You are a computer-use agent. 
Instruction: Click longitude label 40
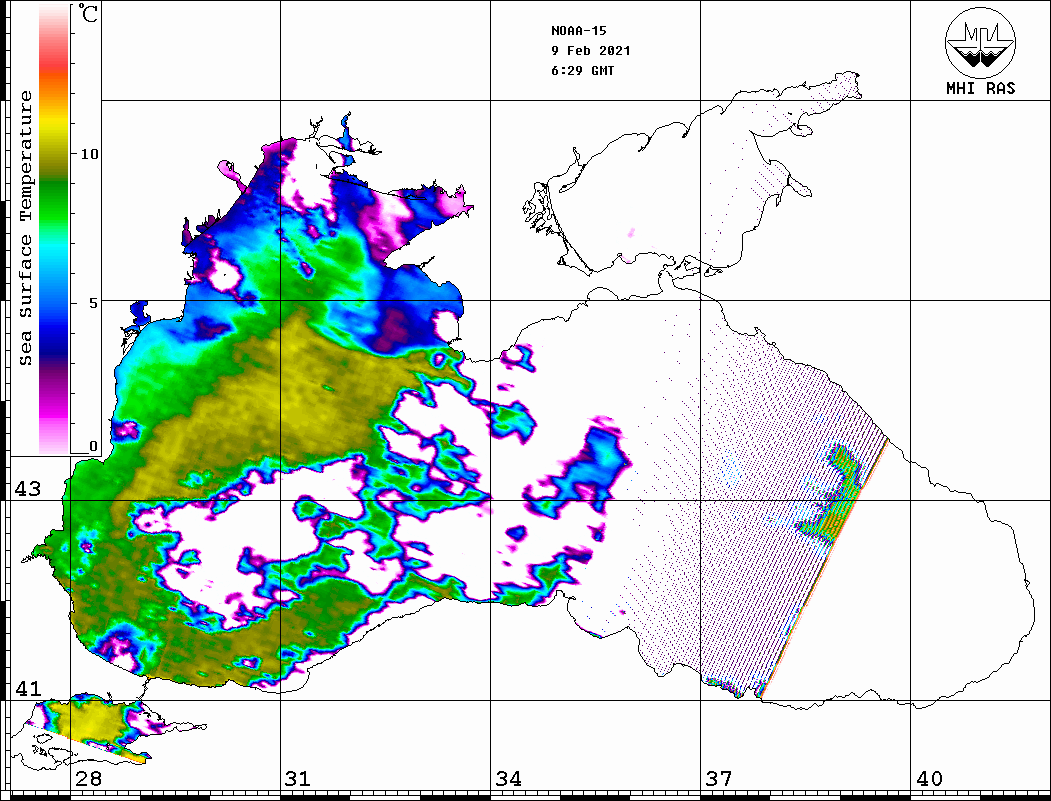pyautogui.click(x=929, y=779)
